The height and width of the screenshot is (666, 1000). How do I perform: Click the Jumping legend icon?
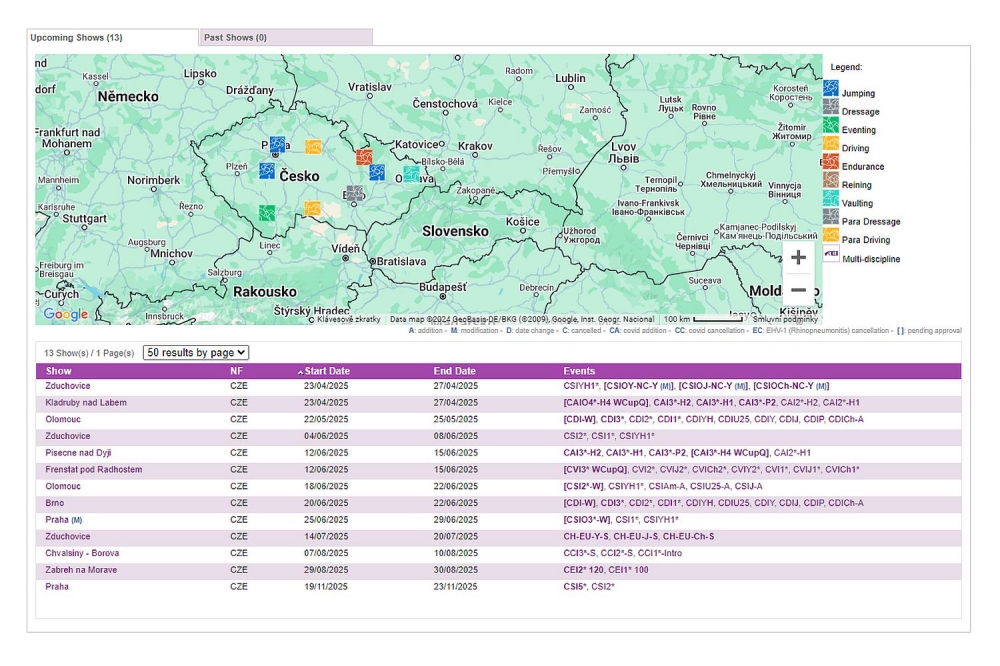click(x=830, y=88)
